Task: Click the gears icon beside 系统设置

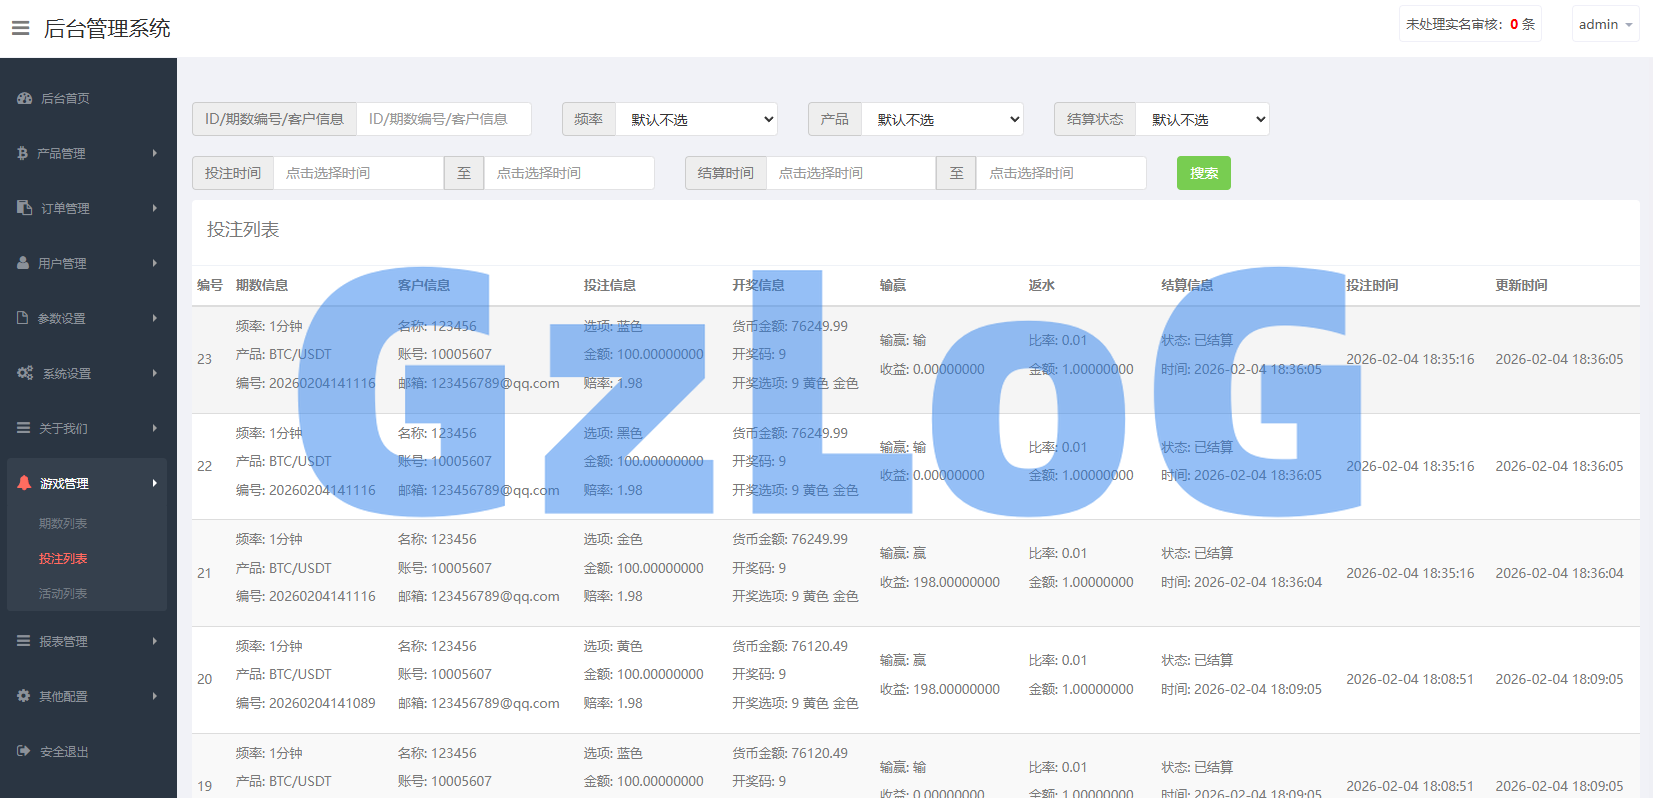Action: [25, 373]
